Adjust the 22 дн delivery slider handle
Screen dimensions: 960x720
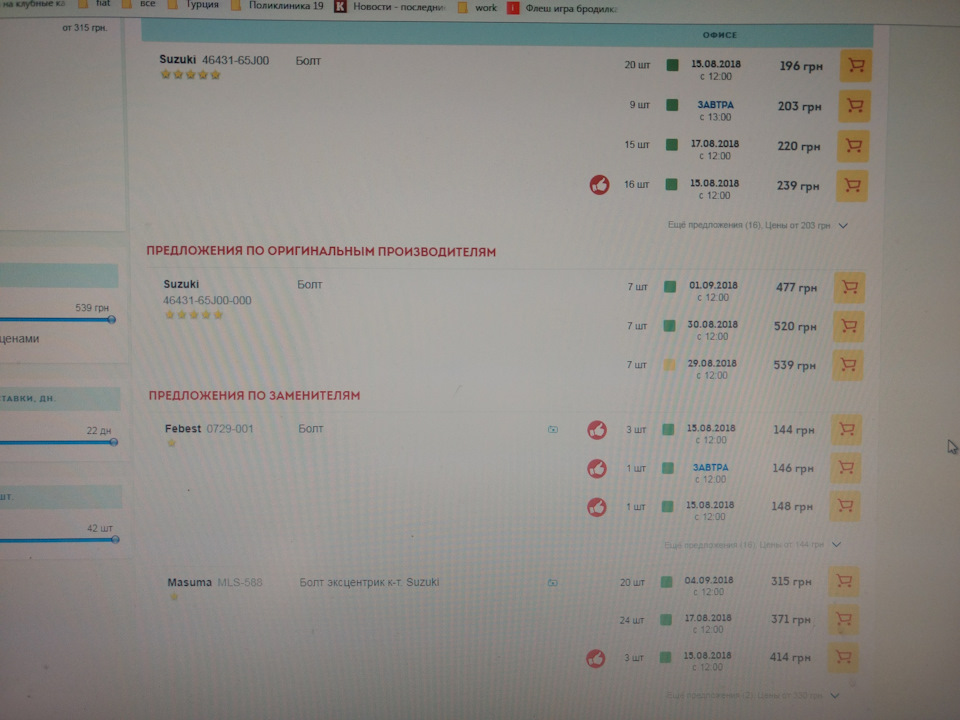113,441
